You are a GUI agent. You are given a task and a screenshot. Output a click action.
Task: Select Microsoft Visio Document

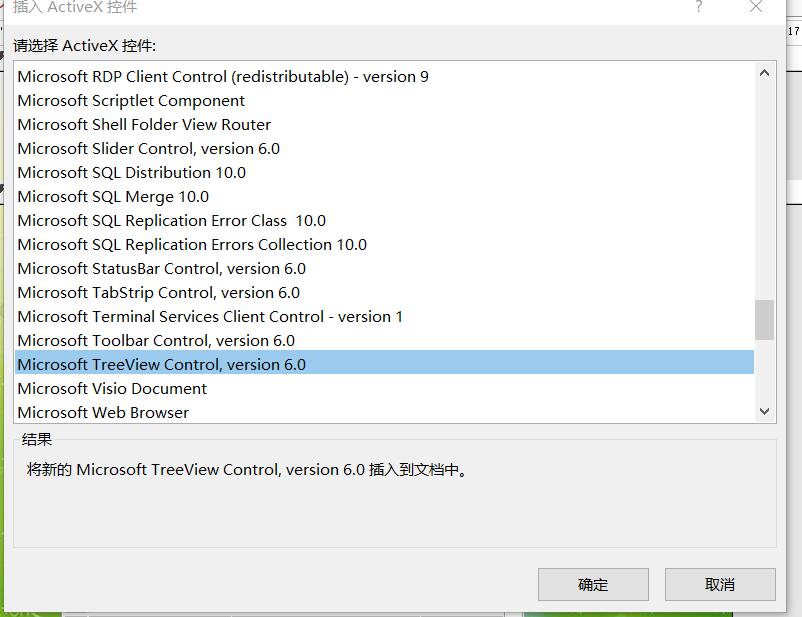tap(384, 389)
